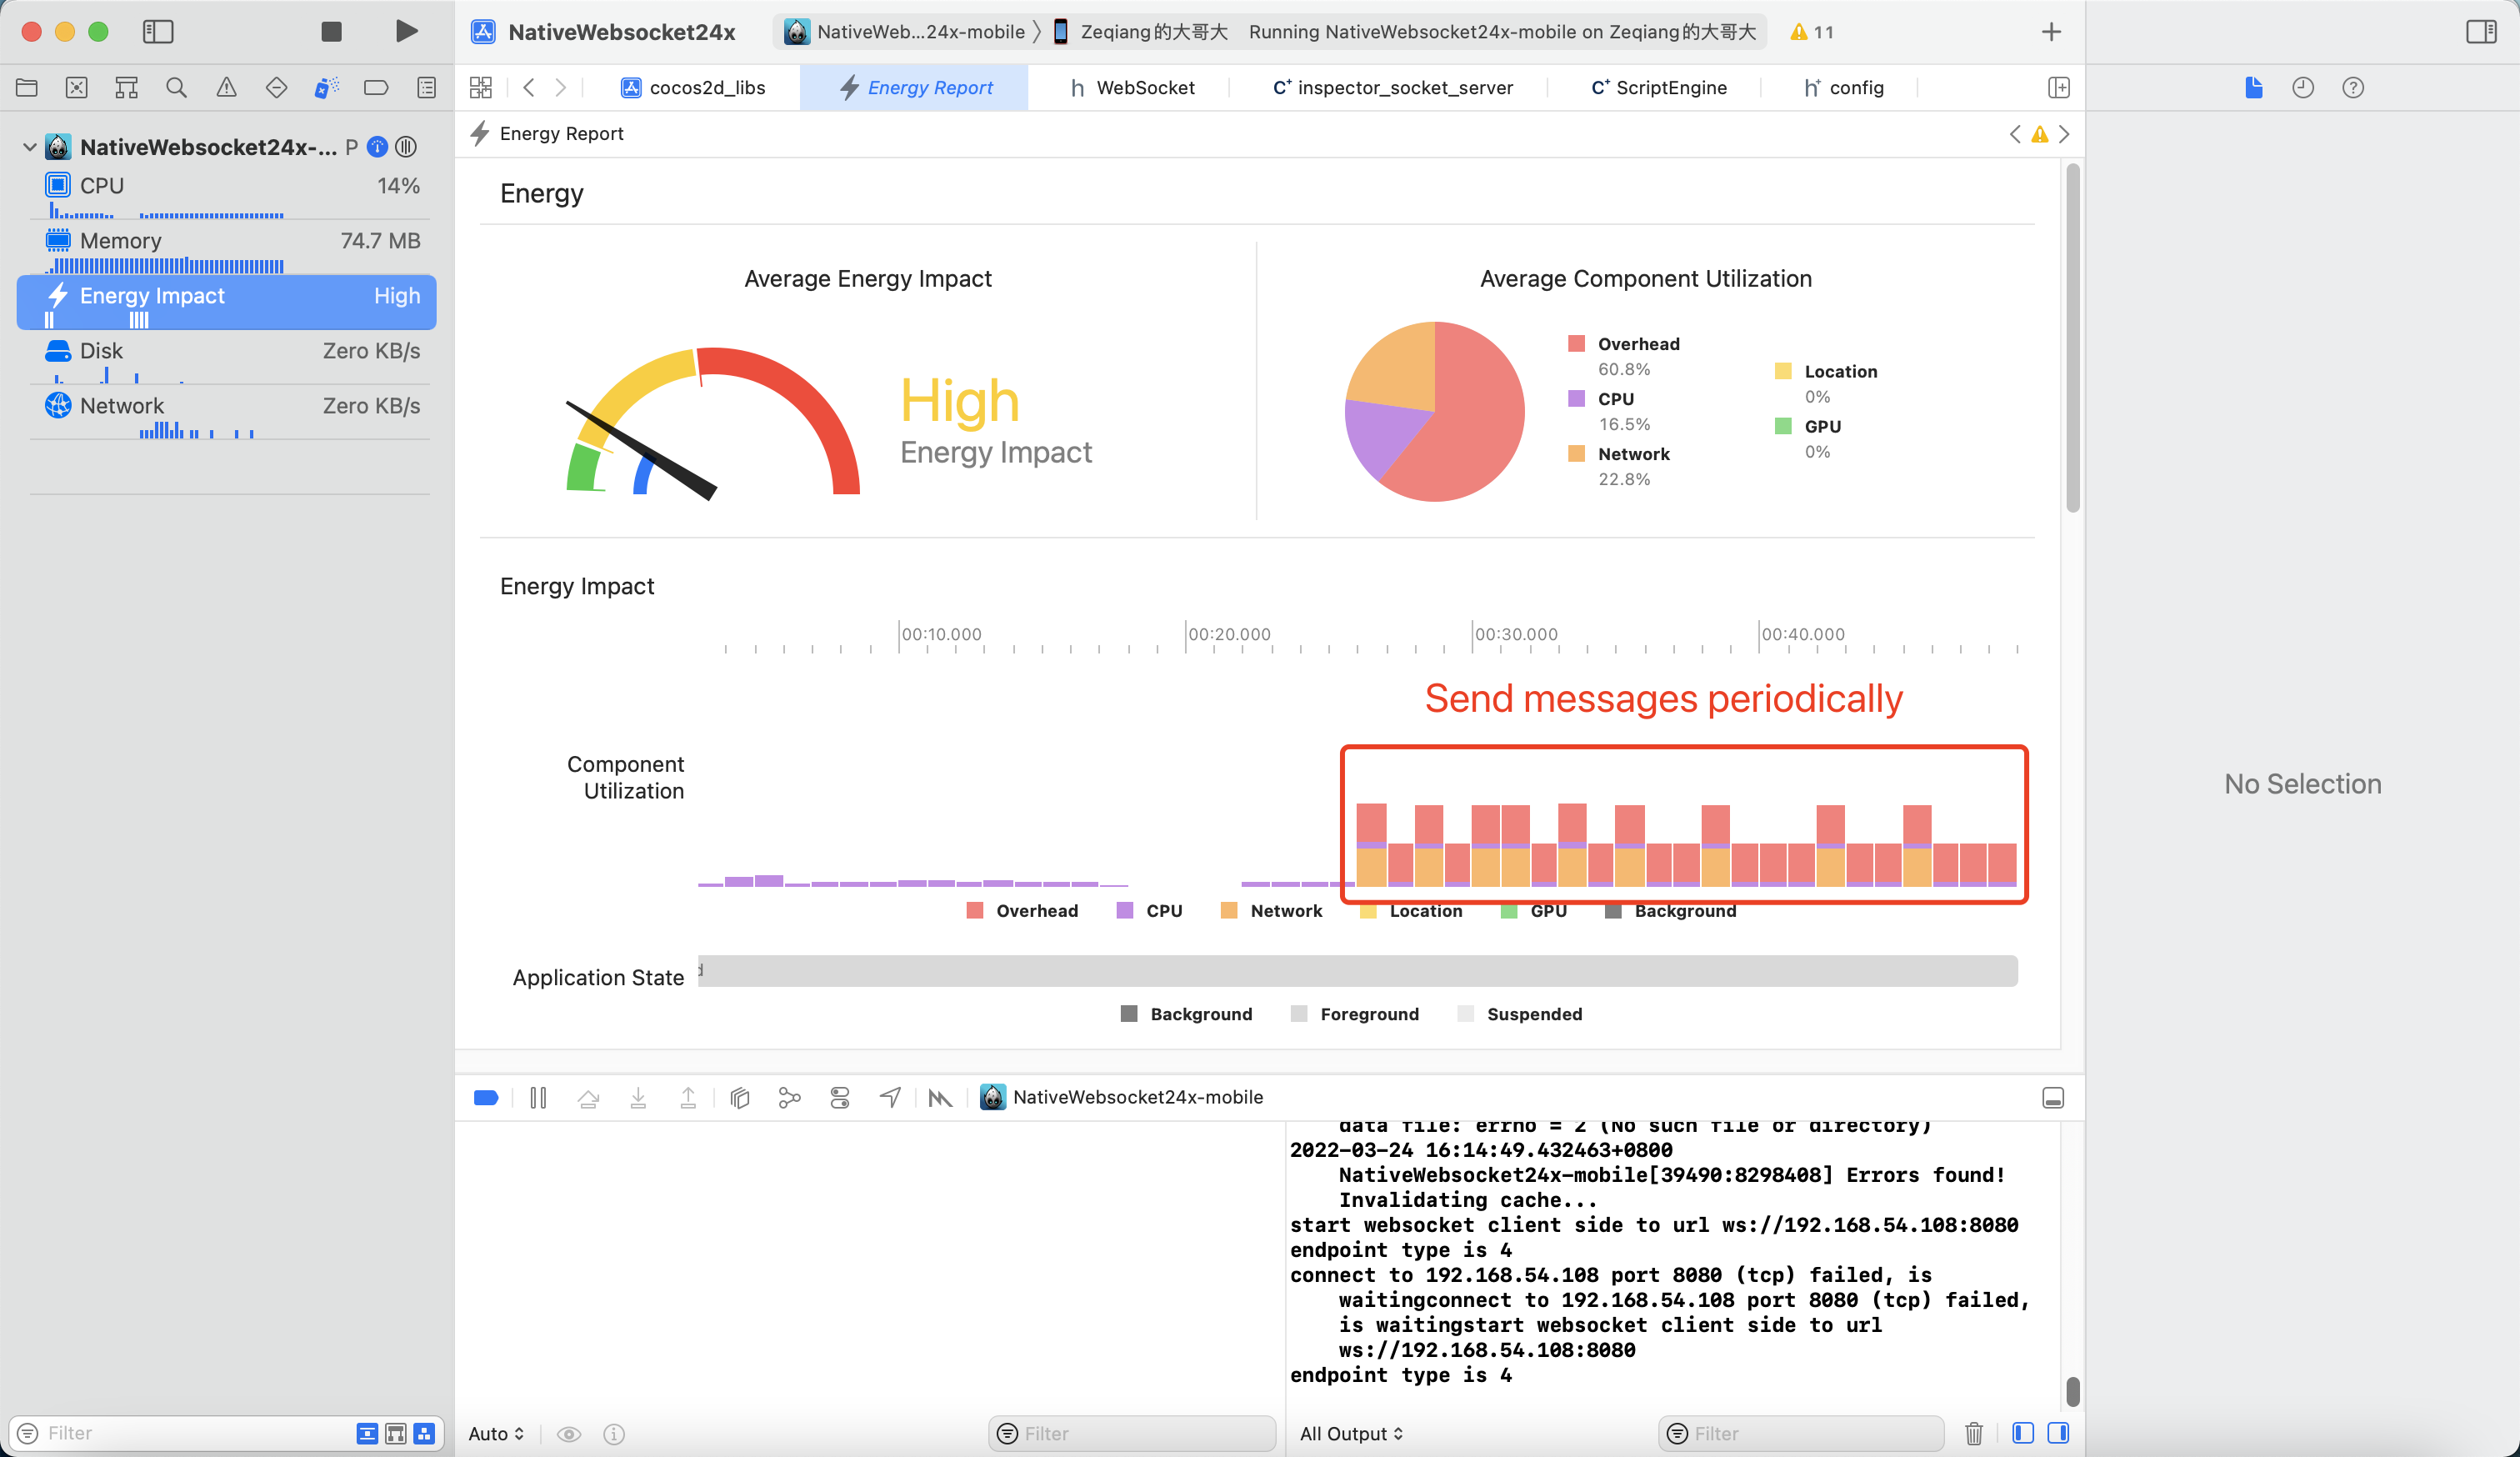Open the Report navigator list icon

pyautogui.click(x=426, y=87)
